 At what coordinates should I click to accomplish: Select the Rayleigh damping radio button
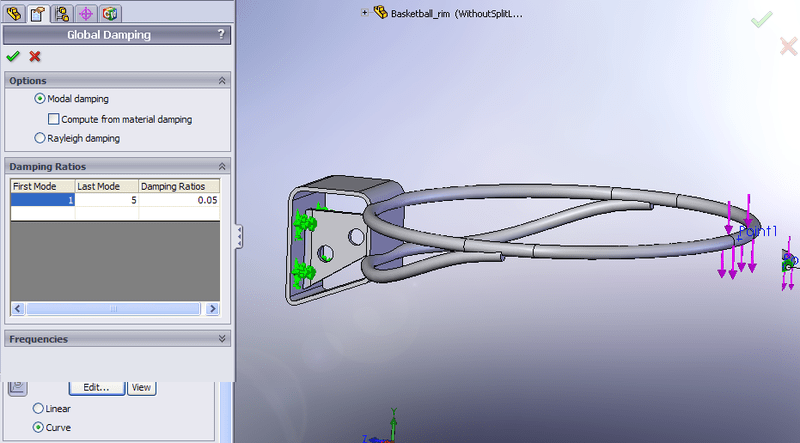click(40, 138)
